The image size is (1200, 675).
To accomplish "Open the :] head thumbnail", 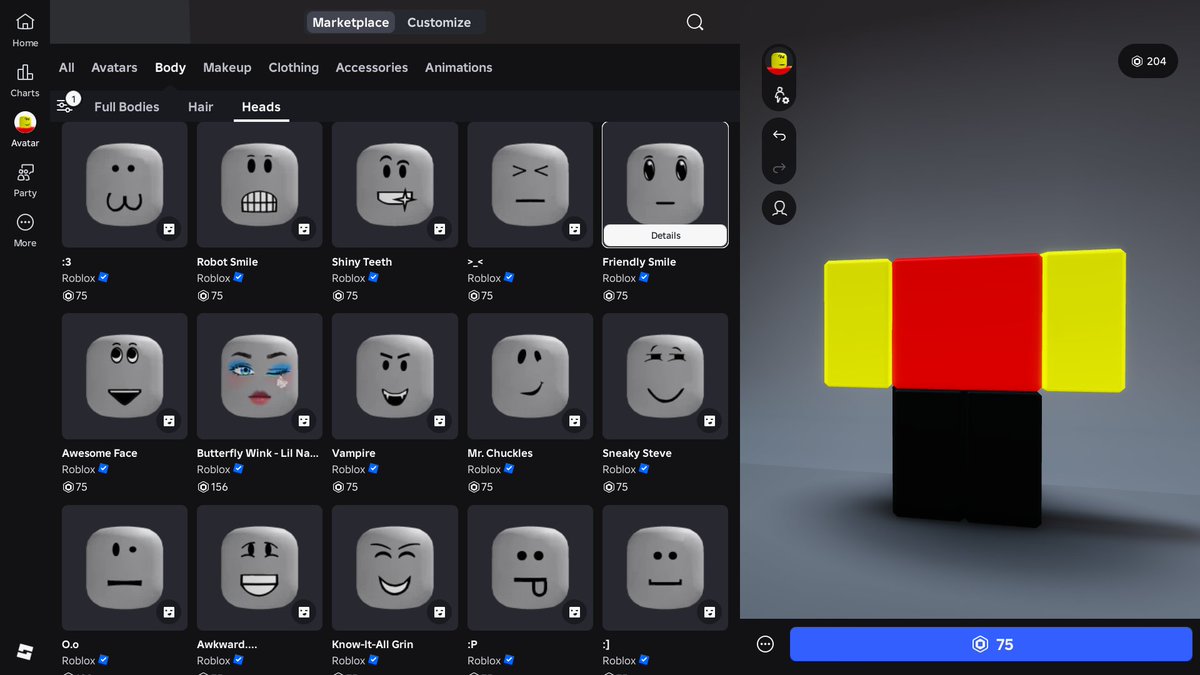I will coord(665,567).
